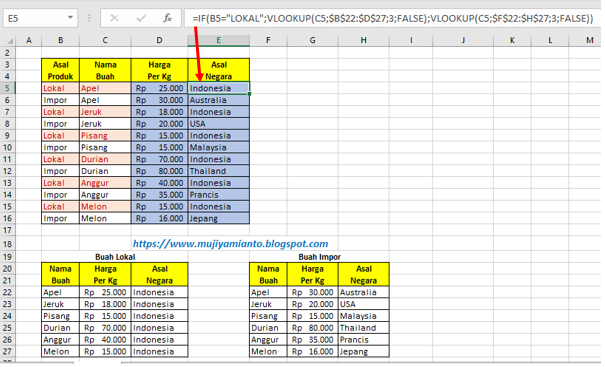The width and height of the screenshot is (605, 367).
Task: Select the USA cell in row 8
Action: pyautogui.click(x=218, y=124)
